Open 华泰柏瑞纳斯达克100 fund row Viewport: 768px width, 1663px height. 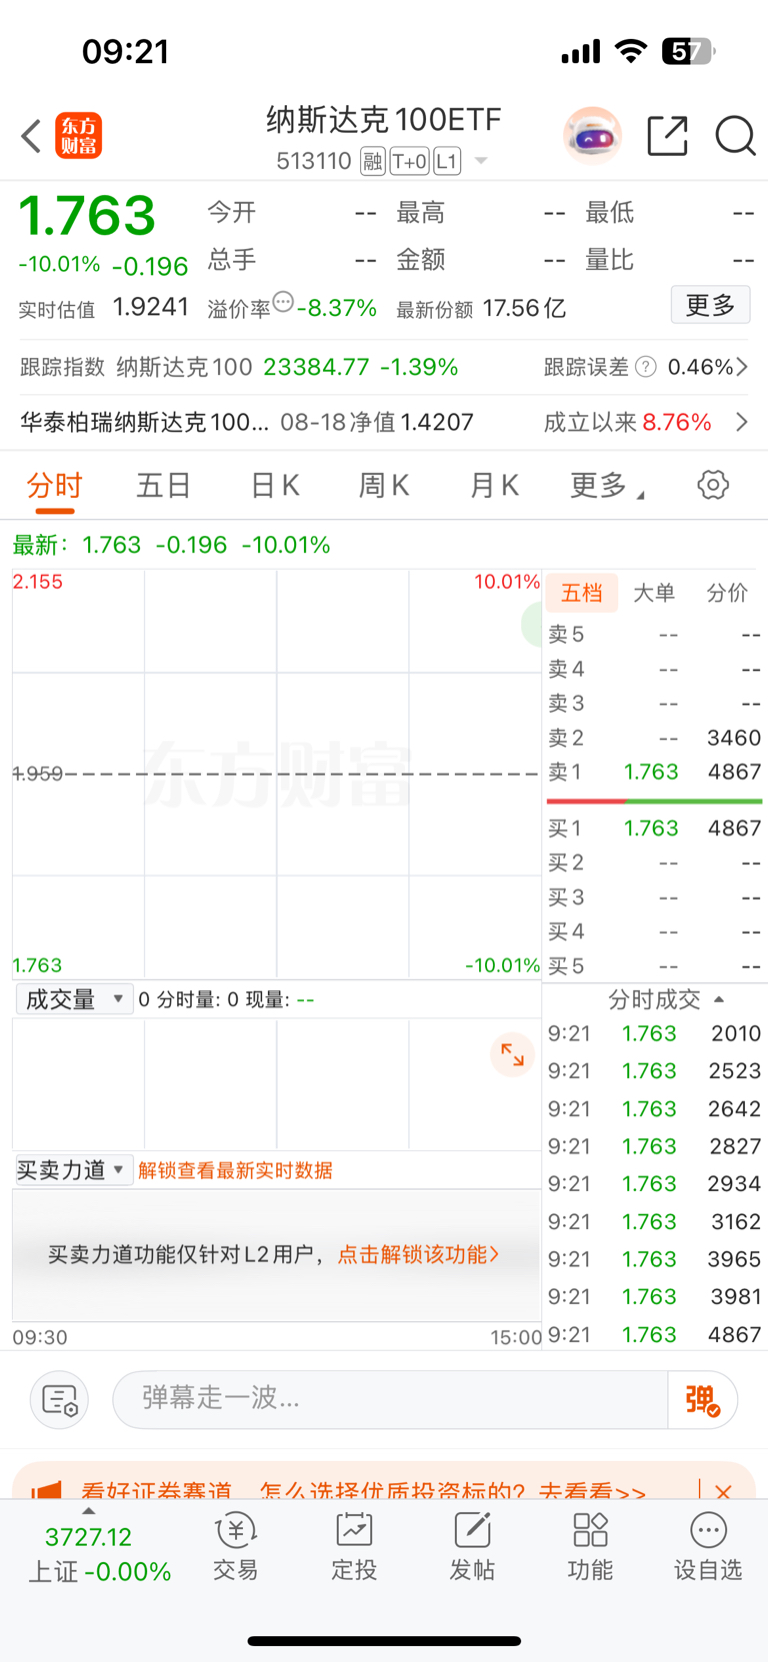click(384, 422)
